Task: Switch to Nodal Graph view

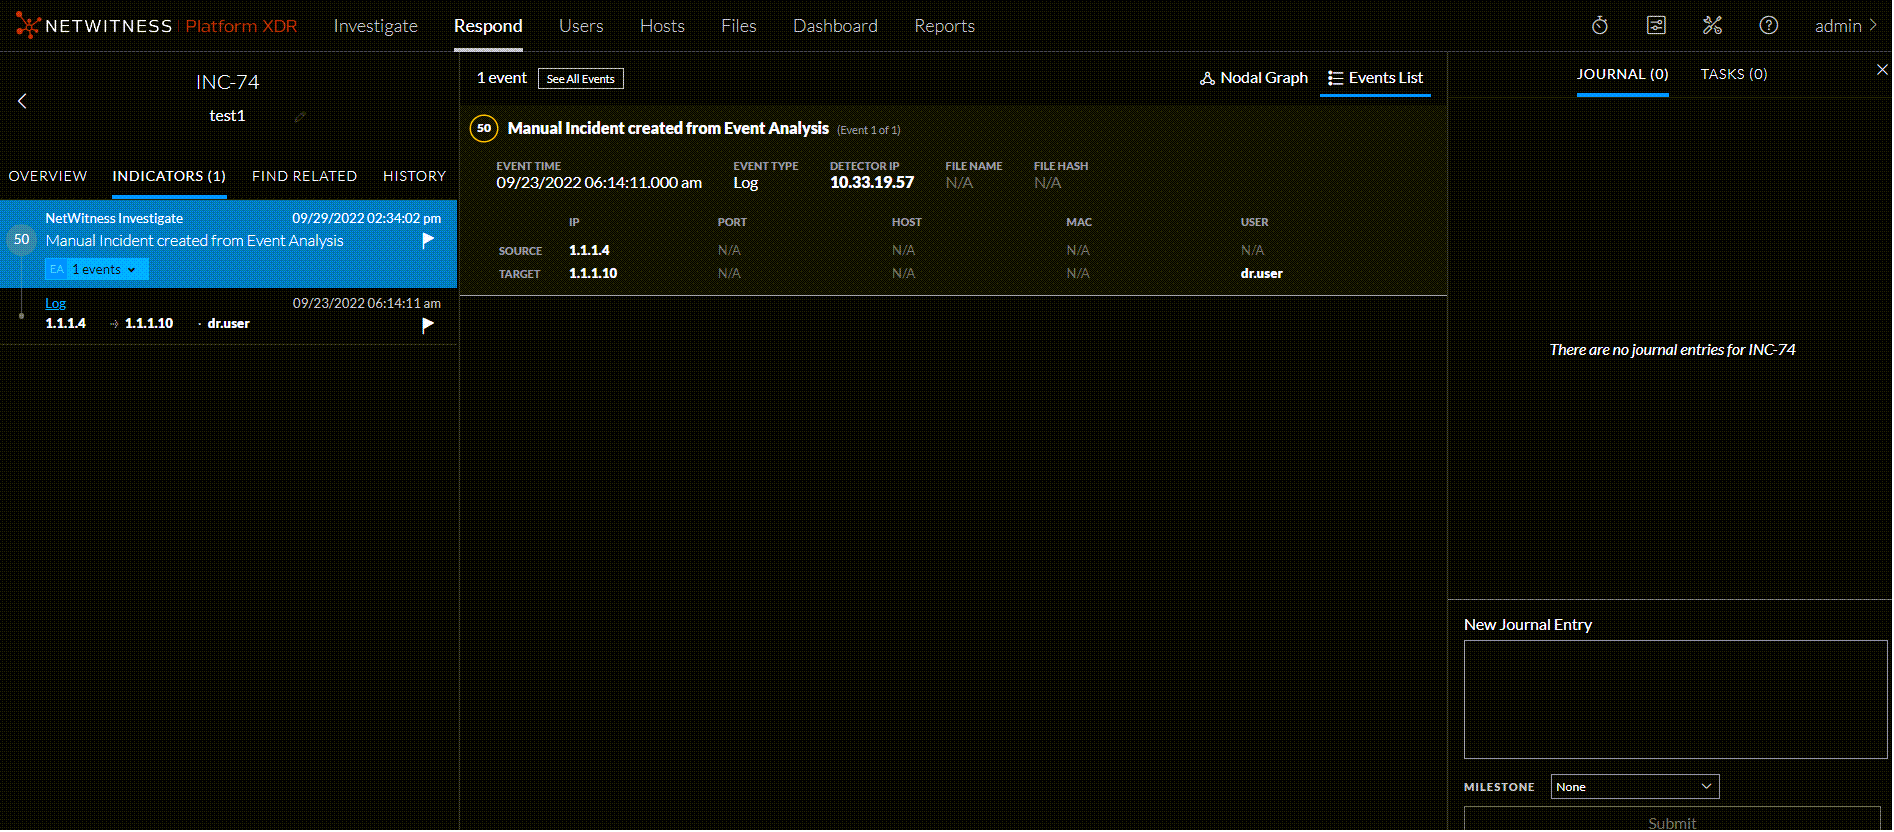Action: coord(1254,78)
